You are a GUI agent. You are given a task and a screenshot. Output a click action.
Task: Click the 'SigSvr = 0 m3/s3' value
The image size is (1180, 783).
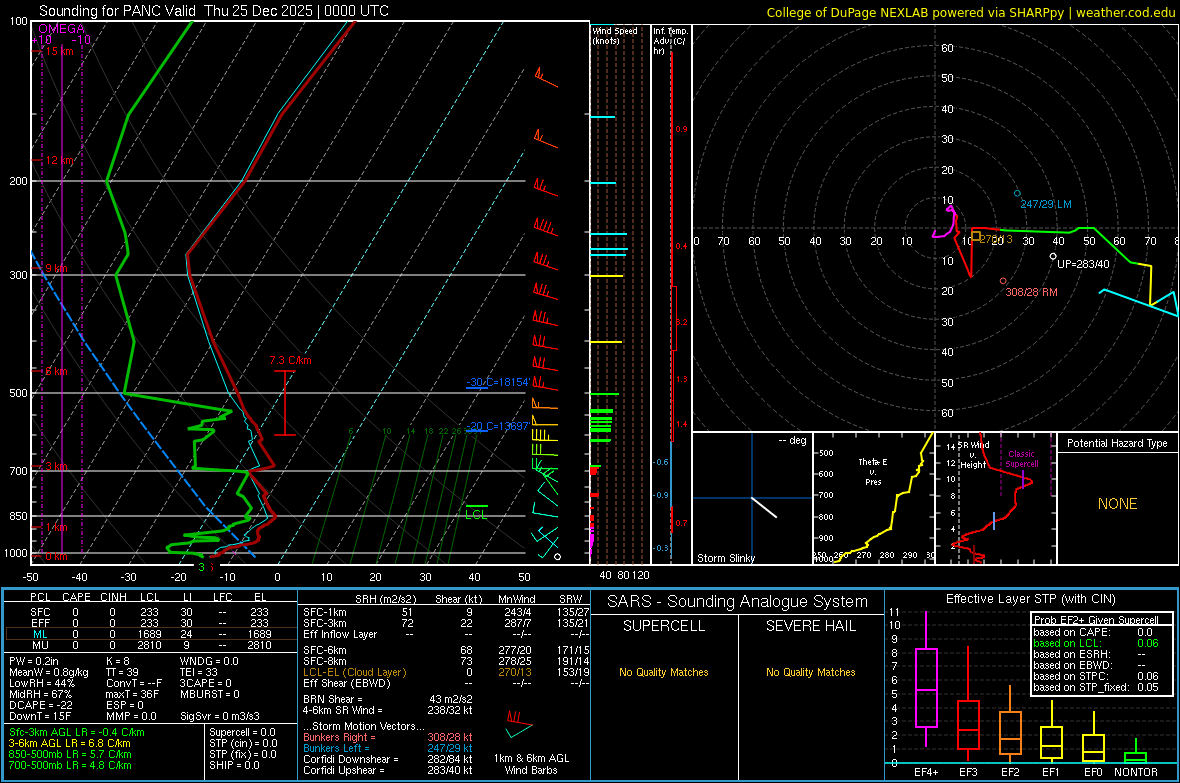tap(220, 716)
